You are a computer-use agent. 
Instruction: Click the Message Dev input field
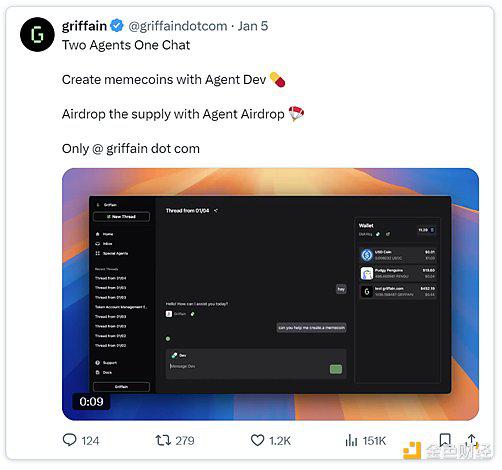click(x=248, y=366)
